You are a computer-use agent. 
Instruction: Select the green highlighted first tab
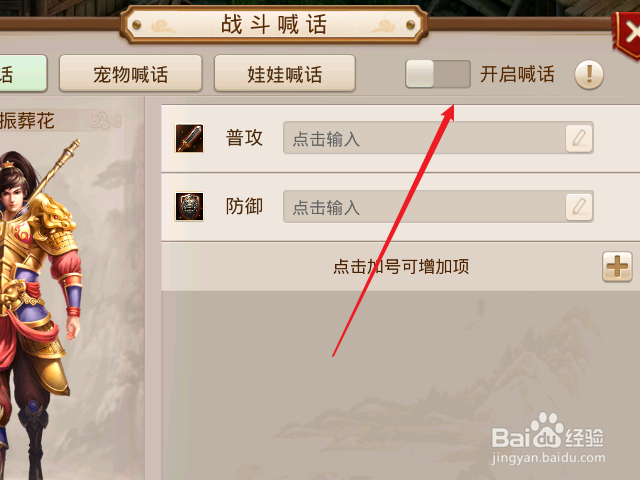[x=23, y=74]
